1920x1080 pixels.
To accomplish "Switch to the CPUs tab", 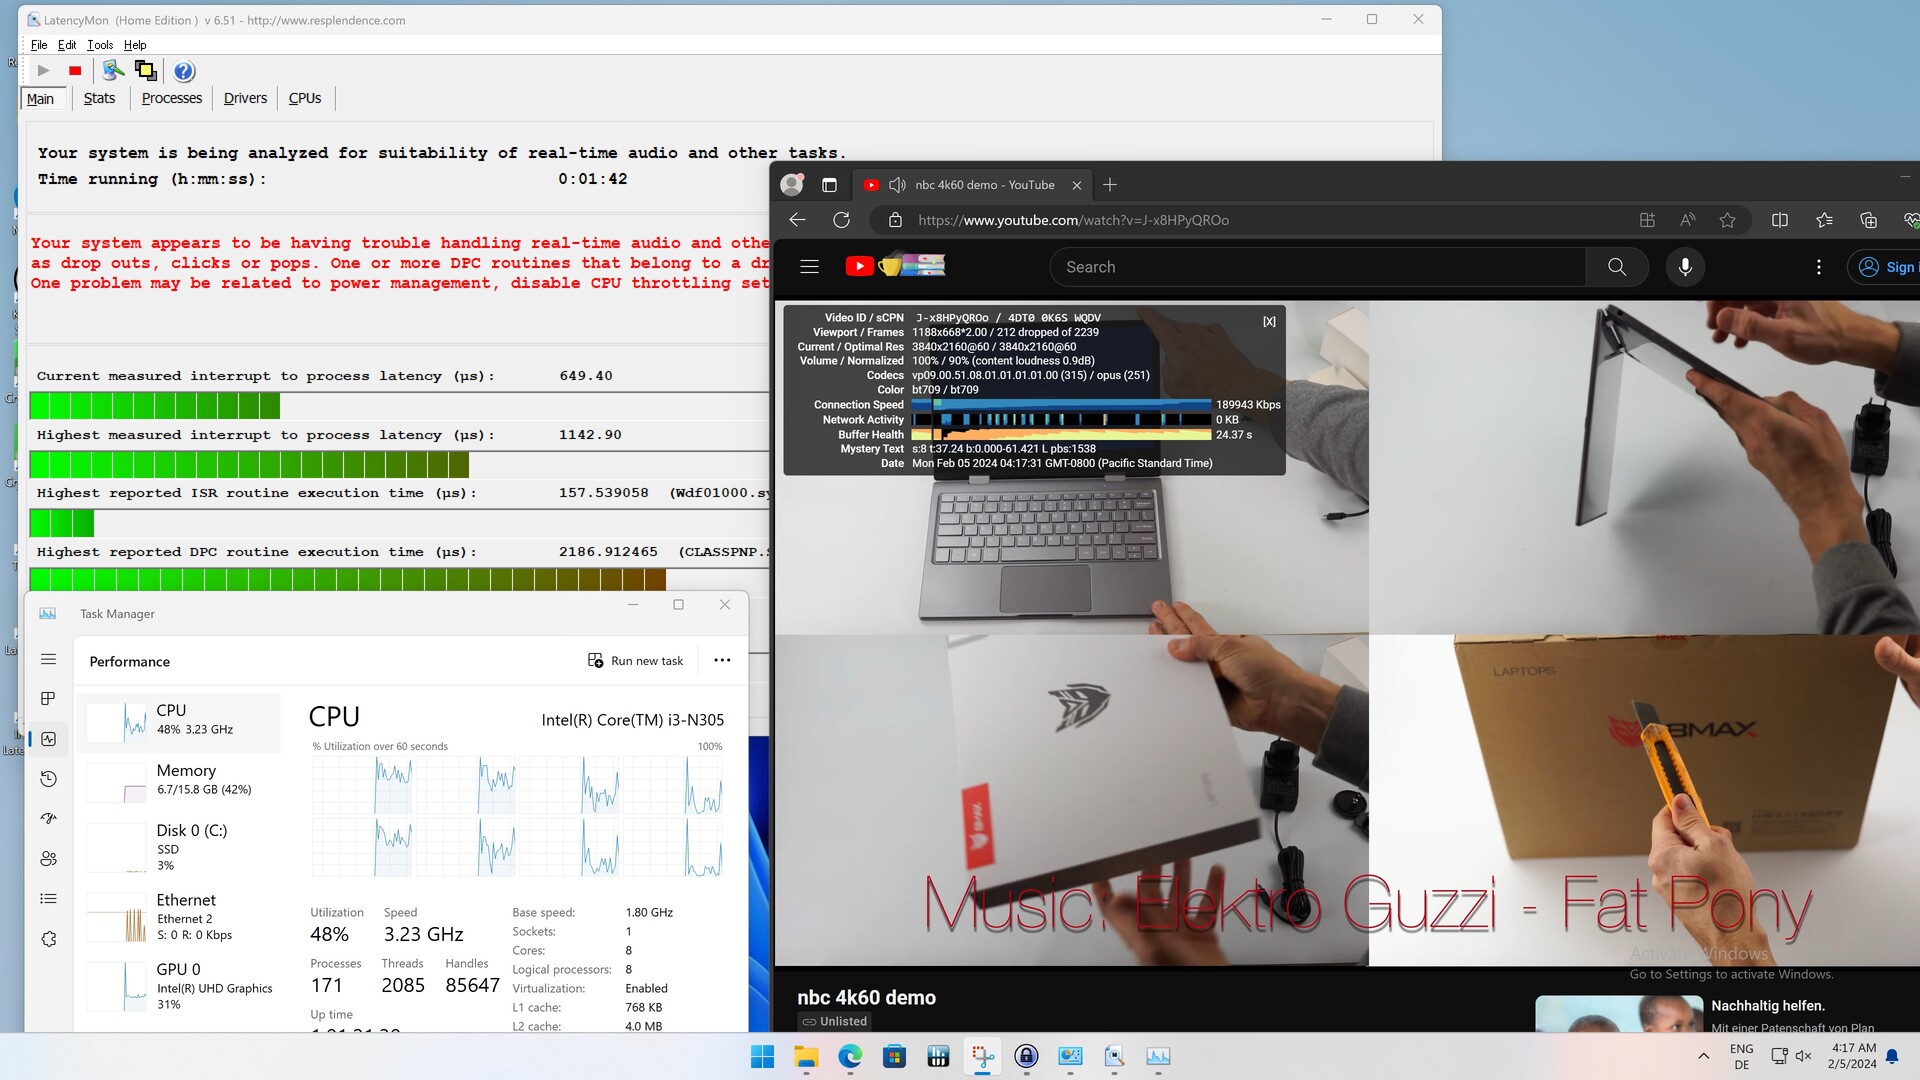I will pos(305,98).
